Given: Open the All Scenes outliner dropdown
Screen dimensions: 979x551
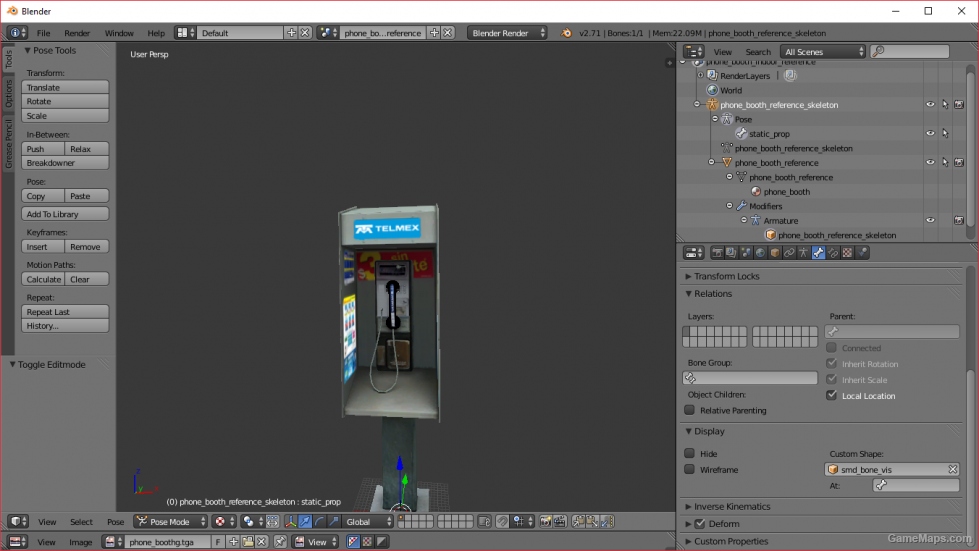Looking at the screenshot, I should point(824,52).
